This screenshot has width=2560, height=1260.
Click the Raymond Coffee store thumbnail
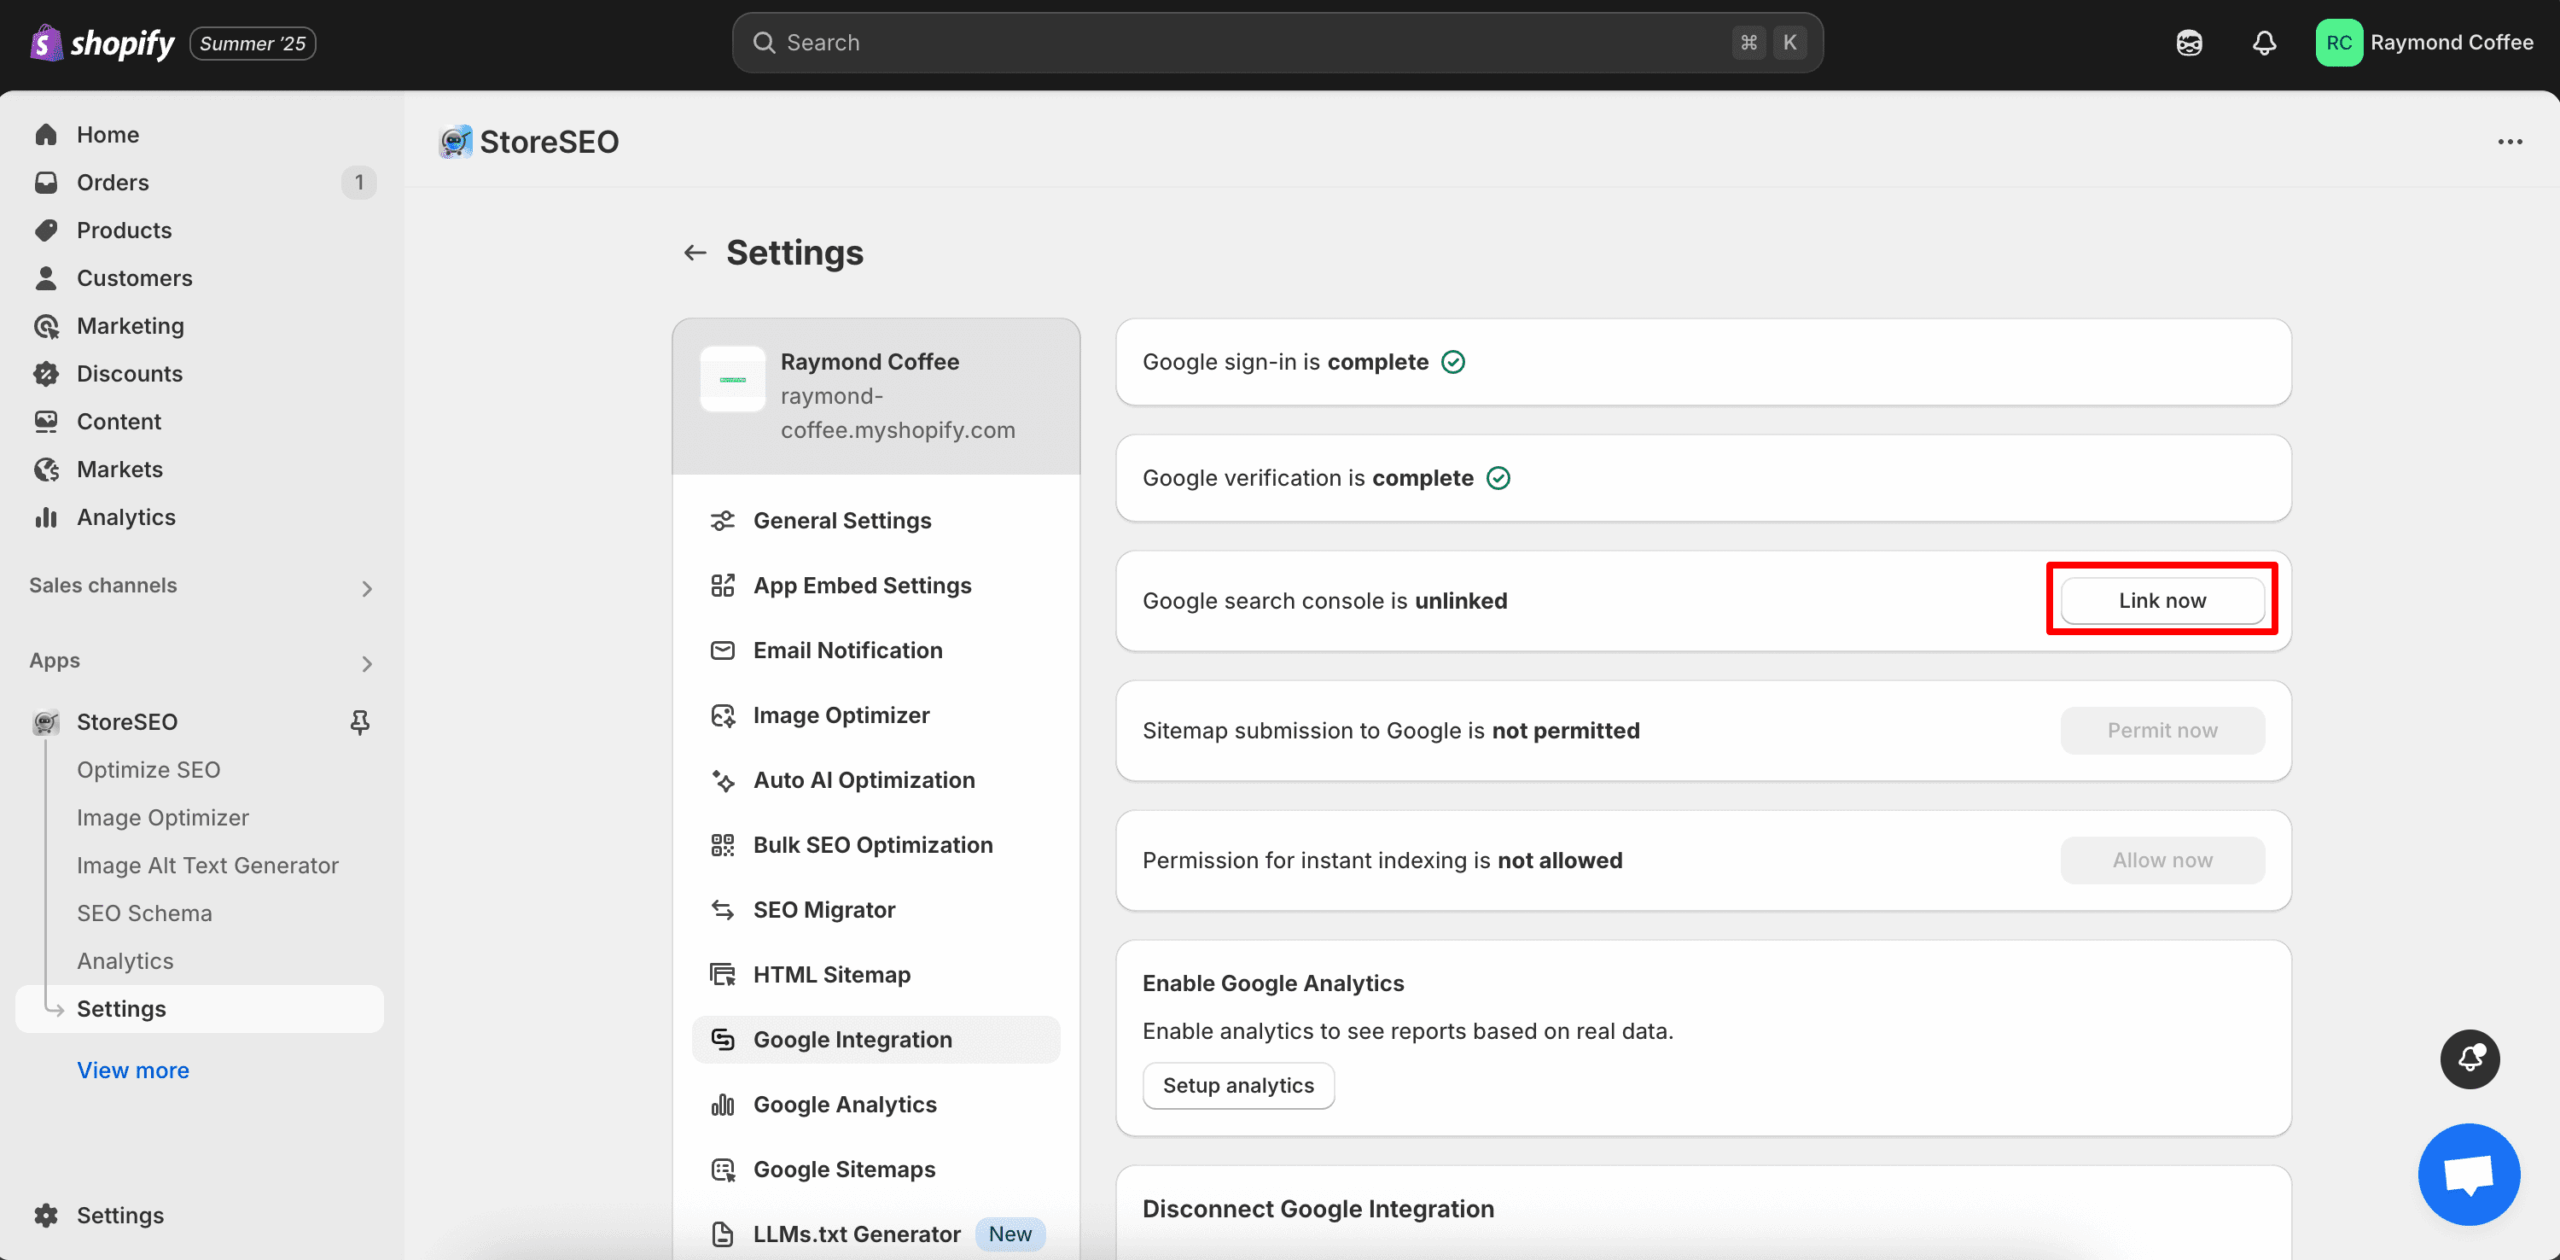733,380
